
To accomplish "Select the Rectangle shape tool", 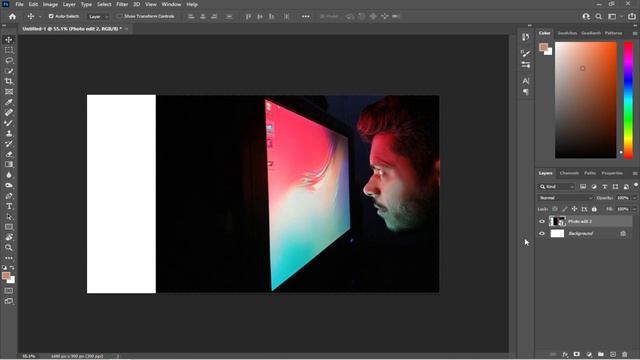I will pos(9,227).
